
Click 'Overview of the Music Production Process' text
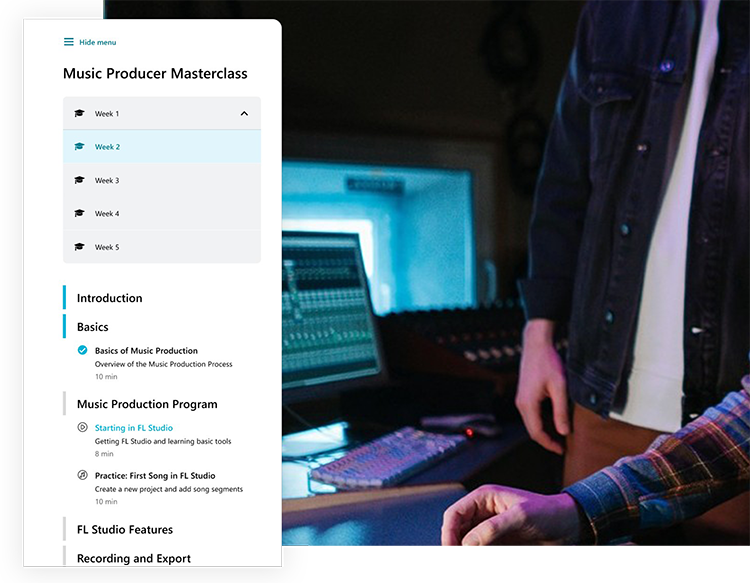(x=164, y=364)
